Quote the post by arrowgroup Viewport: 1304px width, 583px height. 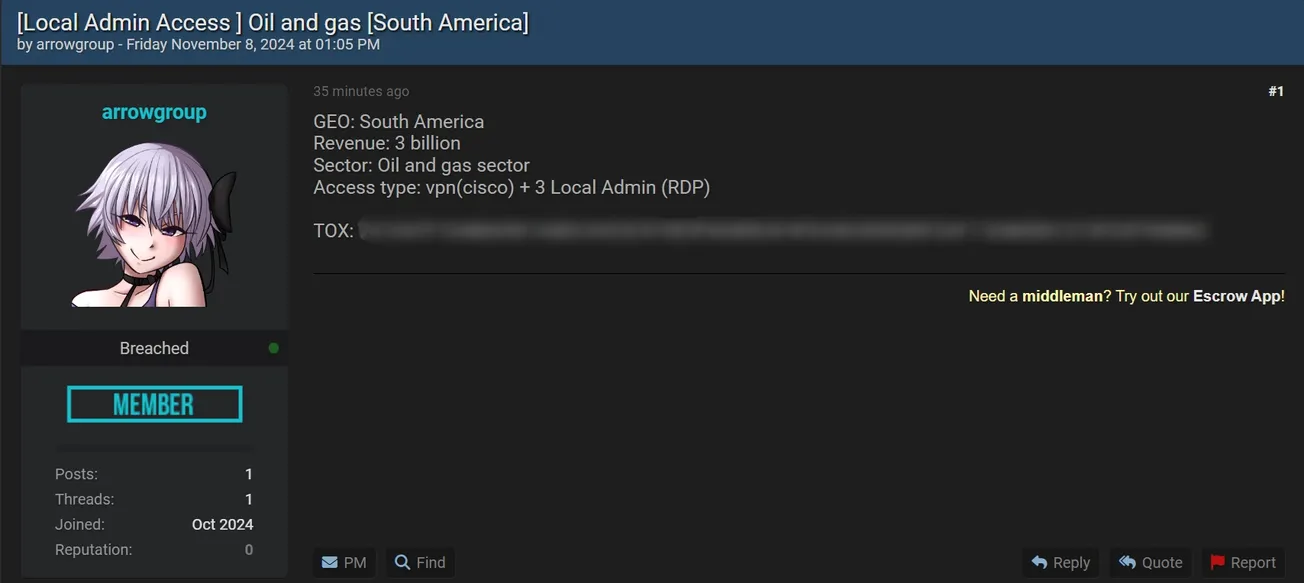coord(1150,563)
